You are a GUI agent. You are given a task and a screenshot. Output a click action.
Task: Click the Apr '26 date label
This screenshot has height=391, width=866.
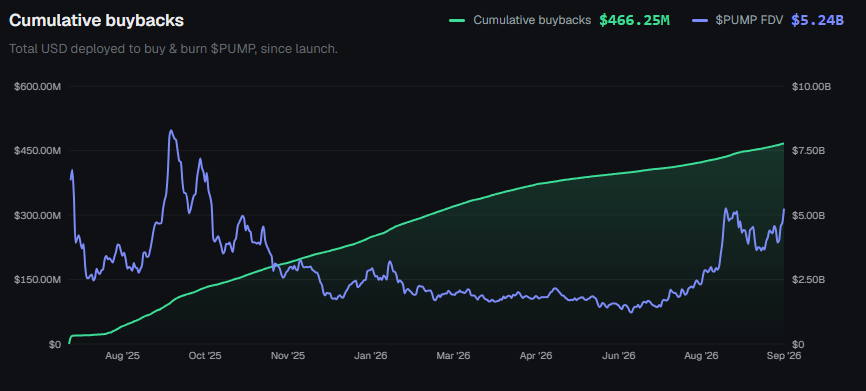tap(536, 356)
